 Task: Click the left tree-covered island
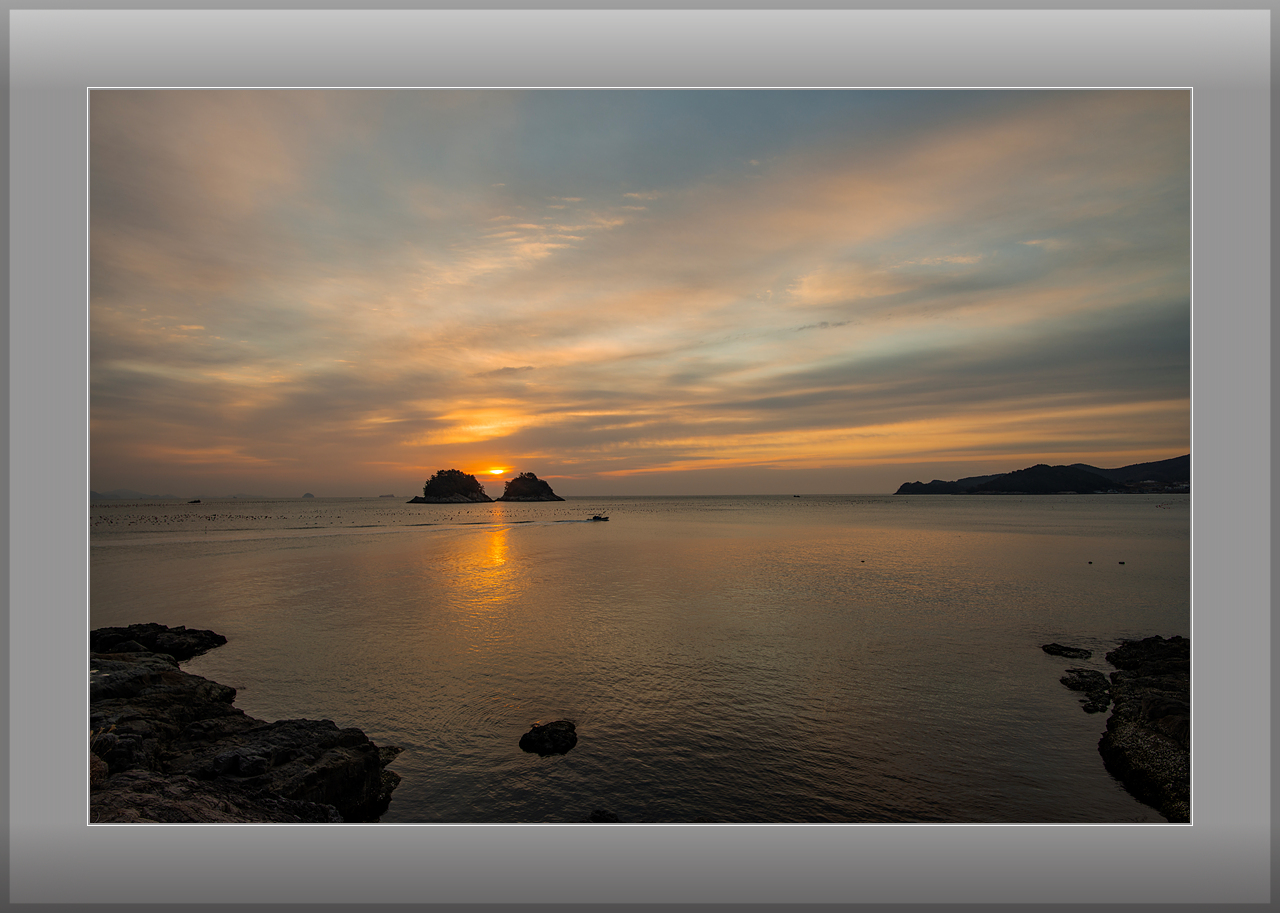451,487
